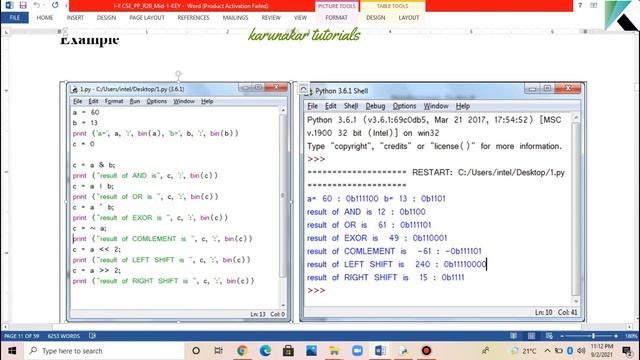Show hidden tray icons chevron
This screenshot has height=360, width=640.
pos(547,351)
